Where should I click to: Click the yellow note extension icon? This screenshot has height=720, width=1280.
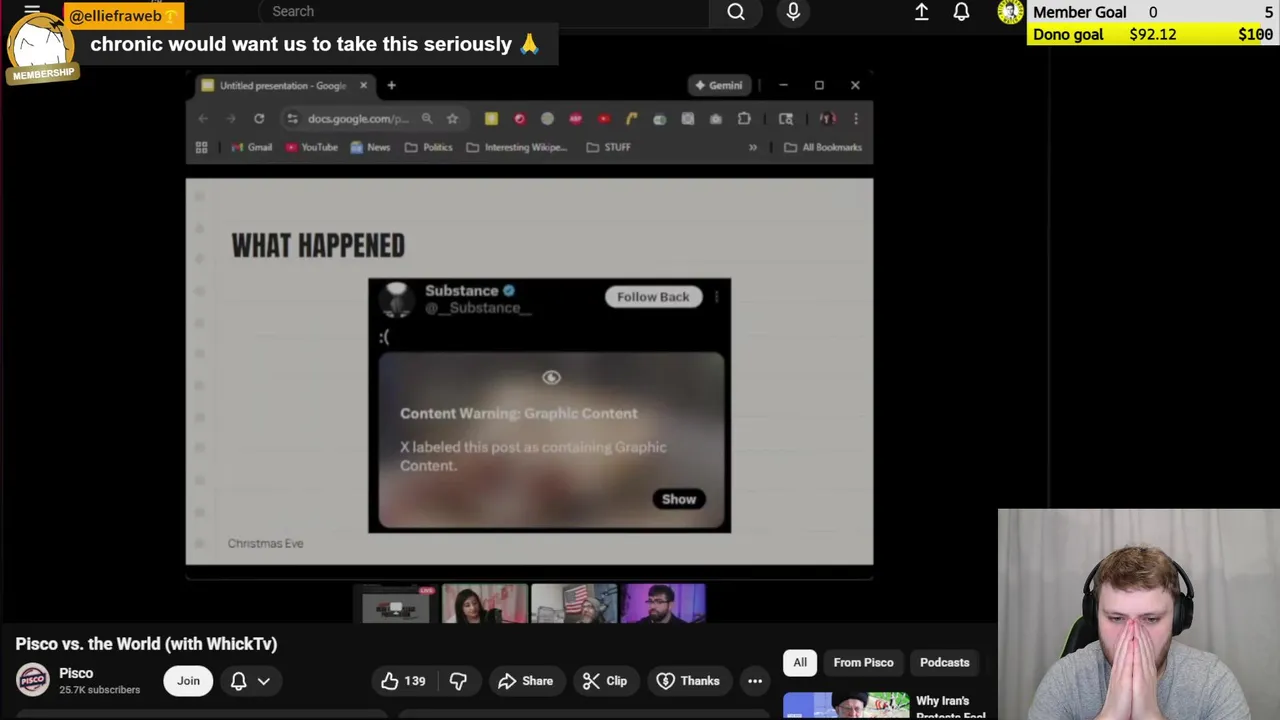click(x=491, y=119)
